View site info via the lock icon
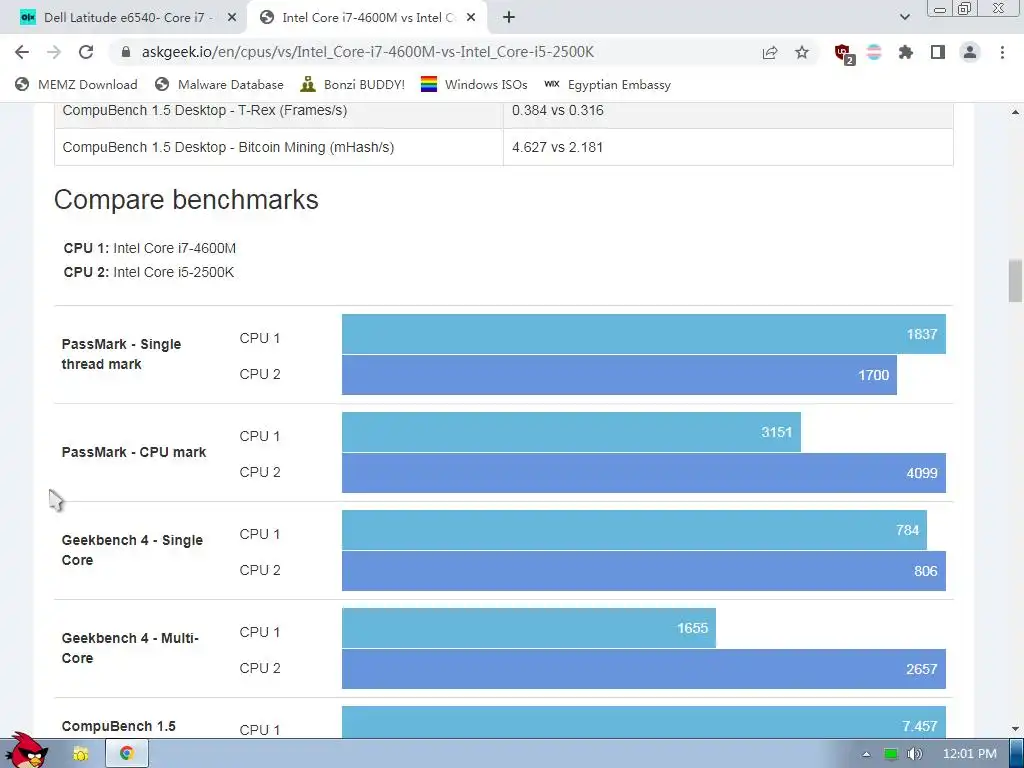The height and width of the screenshot is (768, 1024). [126, 52]
